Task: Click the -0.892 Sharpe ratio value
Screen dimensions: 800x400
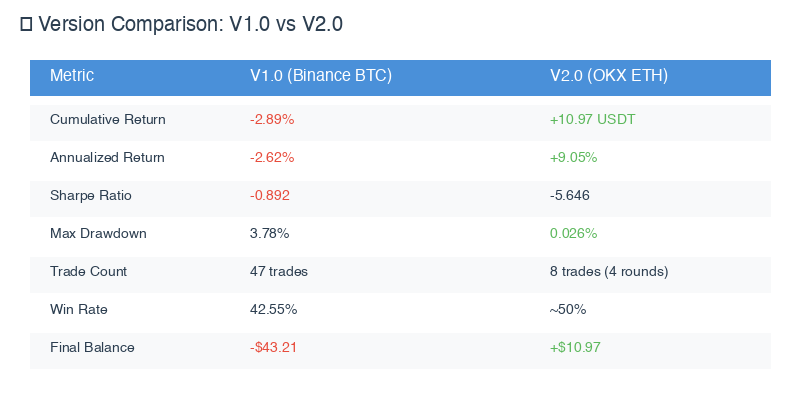Action: pos(270,196)
